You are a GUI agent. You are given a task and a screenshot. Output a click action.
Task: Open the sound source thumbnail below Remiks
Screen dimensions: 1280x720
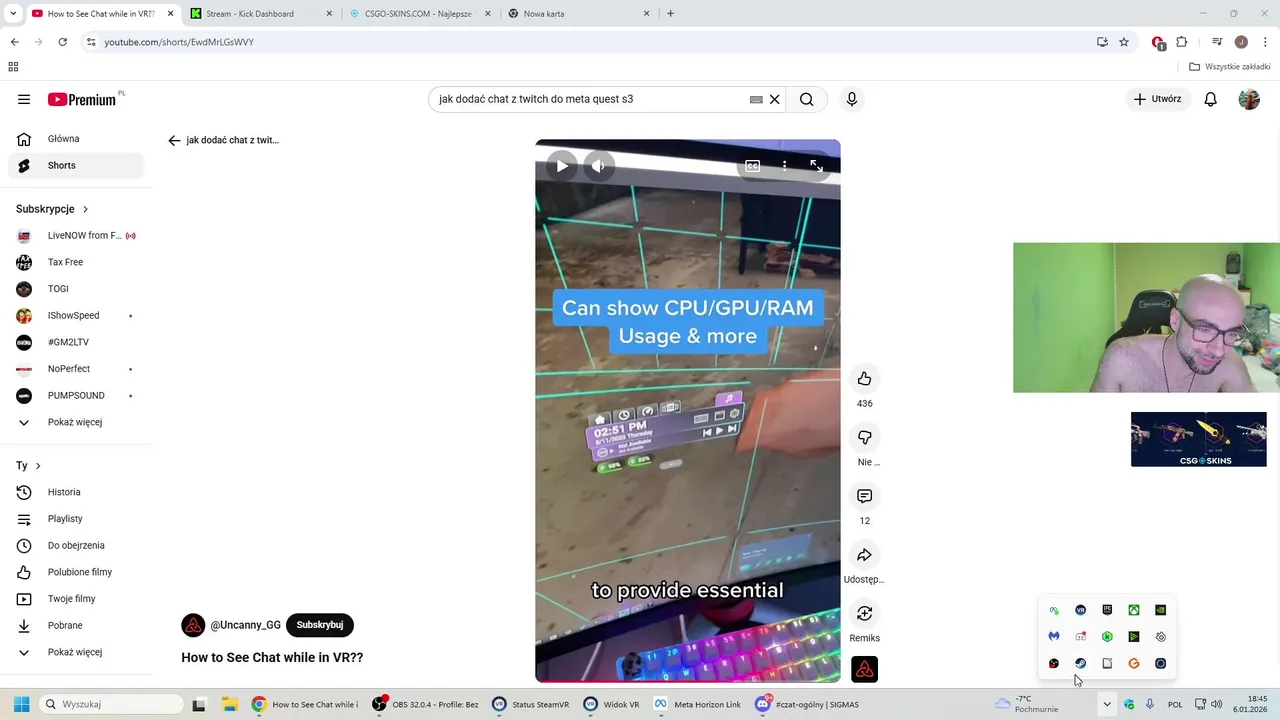click(865, 670)
